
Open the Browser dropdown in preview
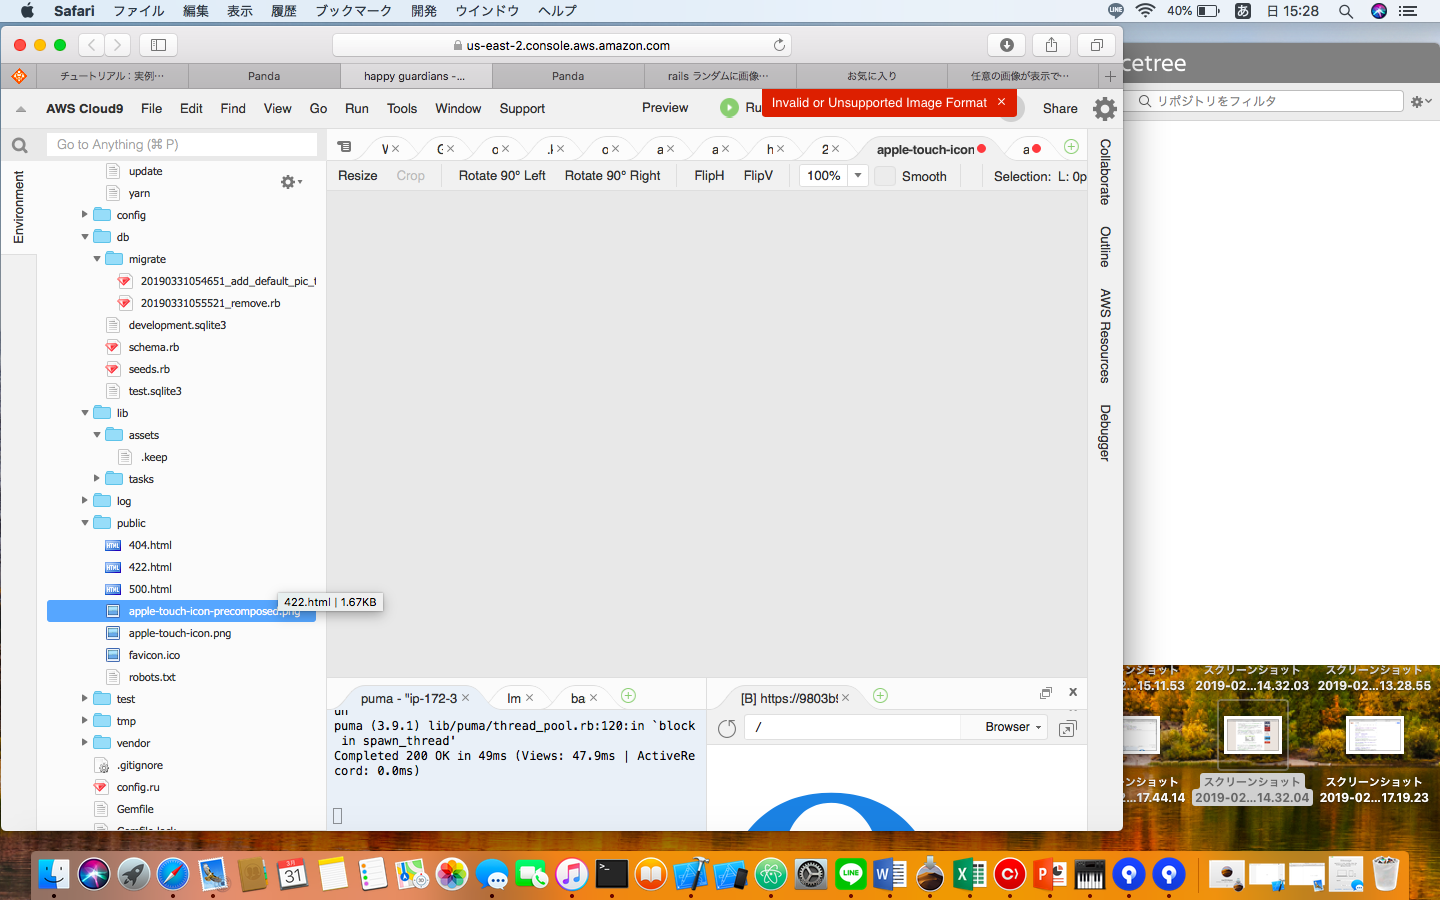tap(1013, 727)
